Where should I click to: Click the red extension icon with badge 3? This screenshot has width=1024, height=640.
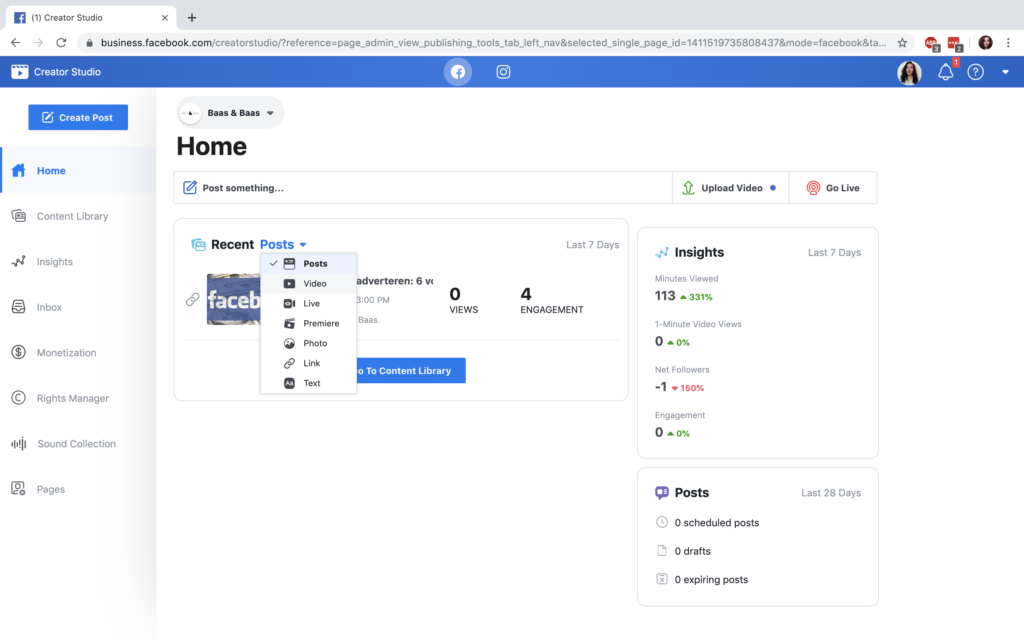(932, 44)
